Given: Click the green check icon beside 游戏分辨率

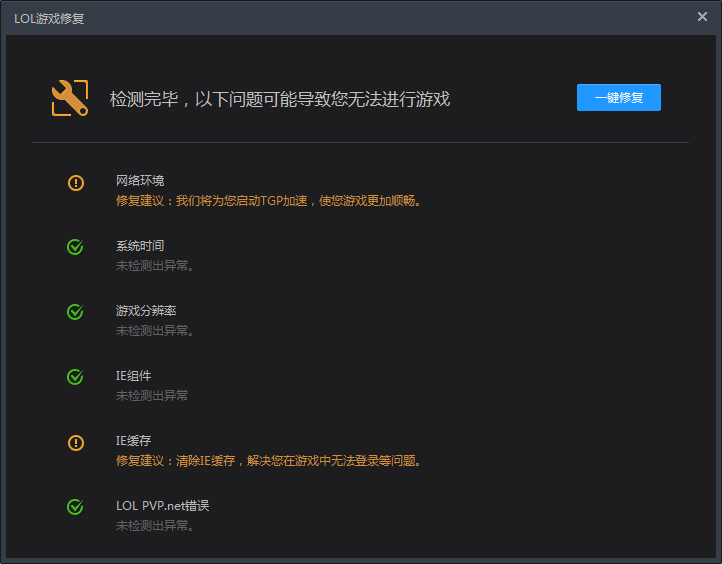Looking at the screenshot, I should 75,312.
